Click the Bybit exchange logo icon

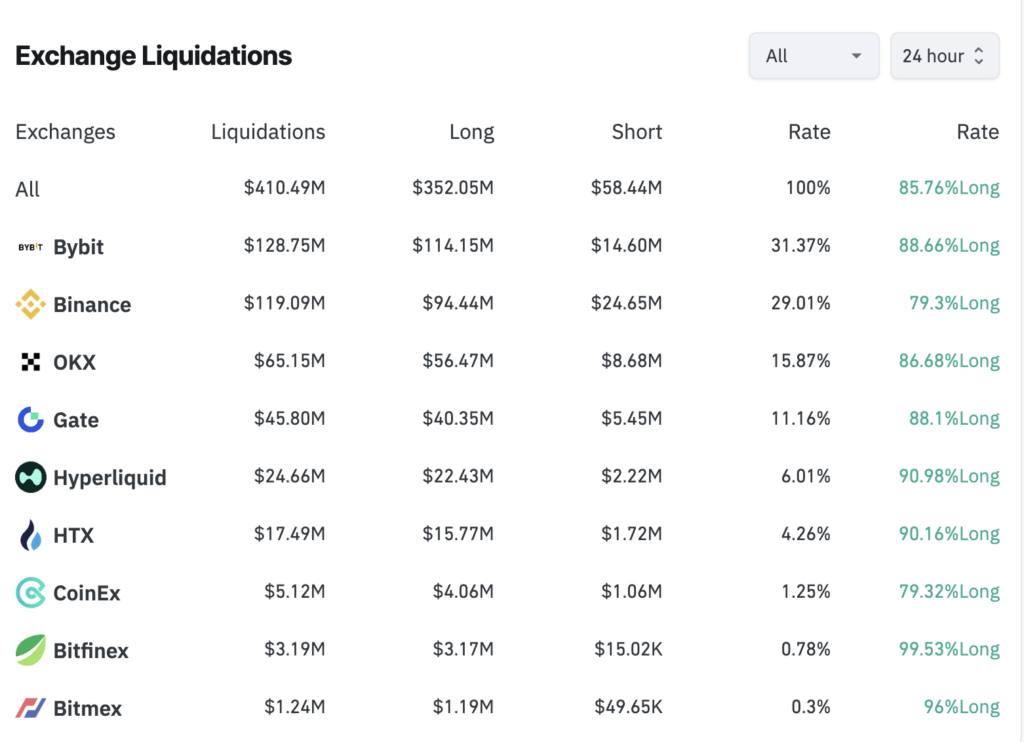tap(31, 247)
